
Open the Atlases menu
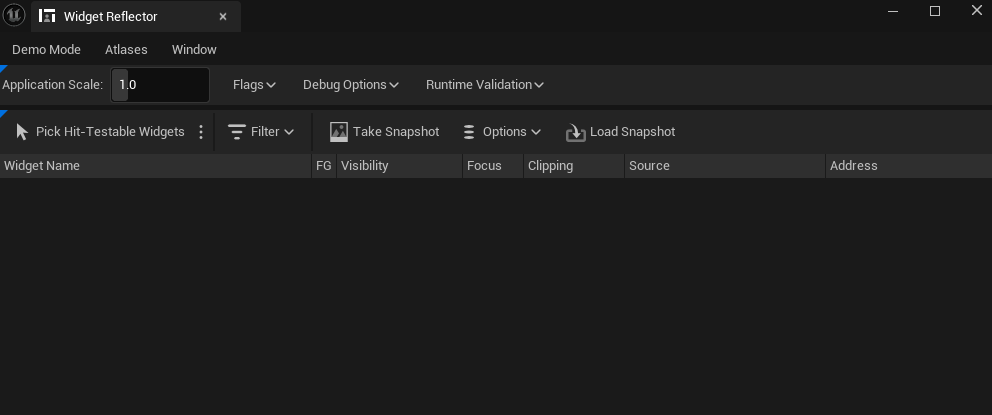[x=126, y=49]
